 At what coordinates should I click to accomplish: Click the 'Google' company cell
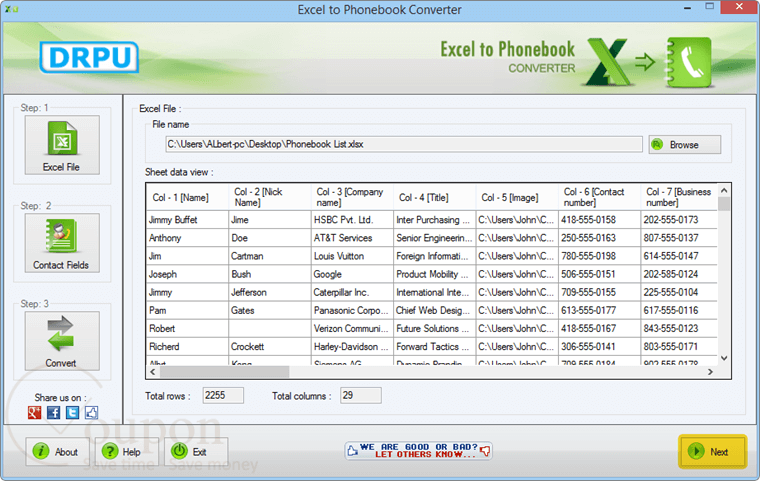(x=352, y=274)
